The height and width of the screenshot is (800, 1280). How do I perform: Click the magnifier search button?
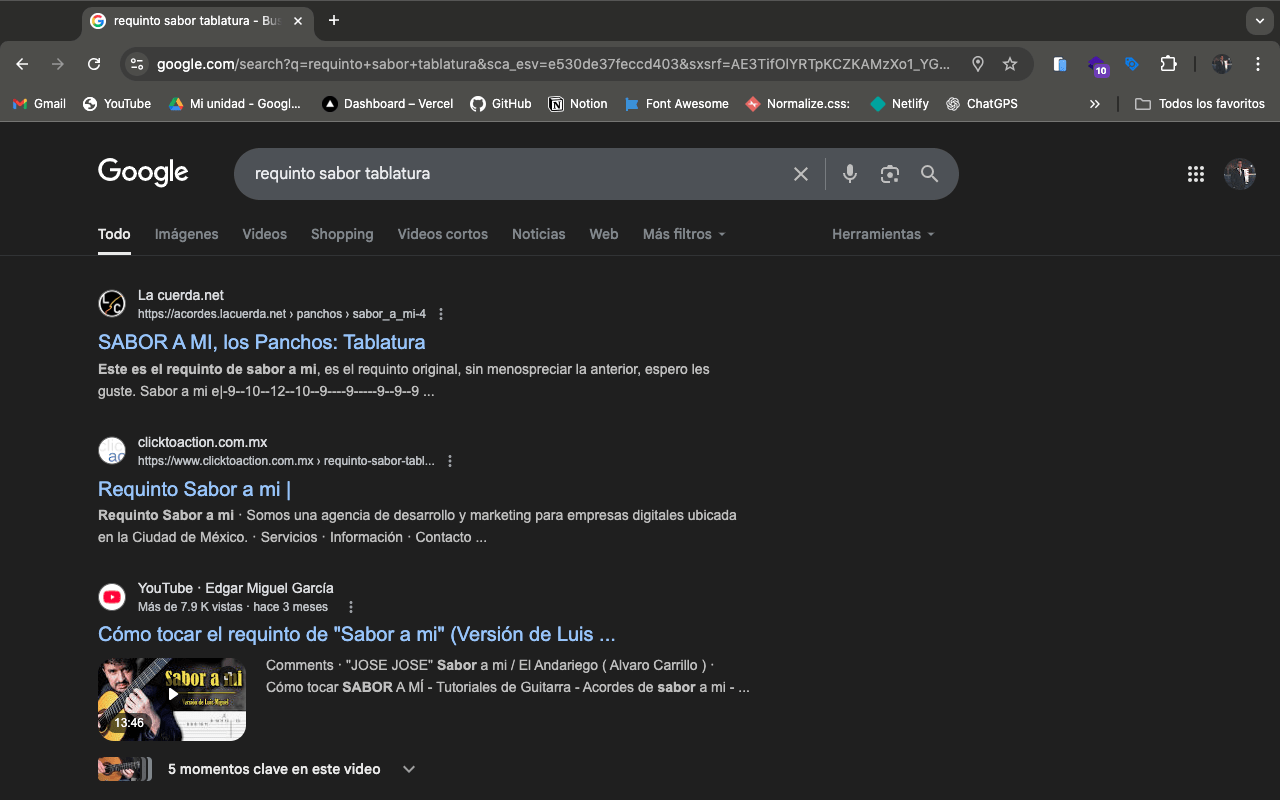click(x=930, y=174)
